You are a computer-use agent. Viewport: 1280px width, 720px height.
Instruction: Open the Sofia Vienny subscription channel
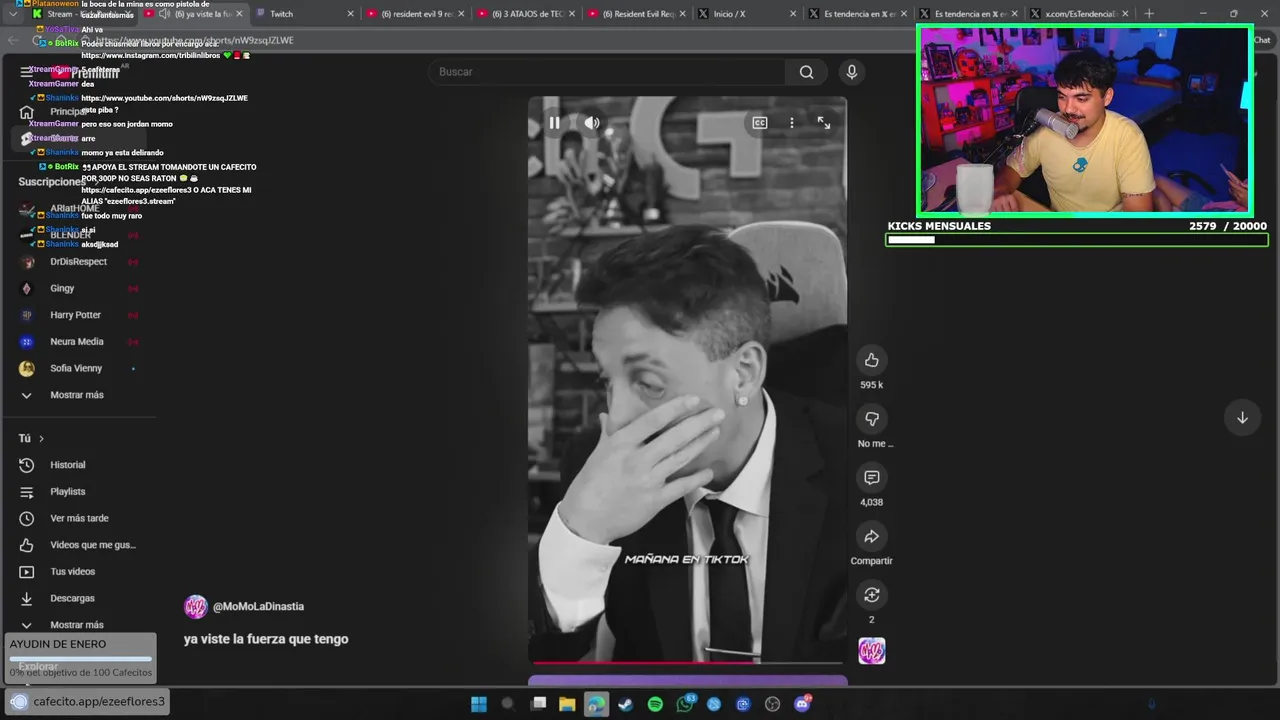[x=78, y=369]
